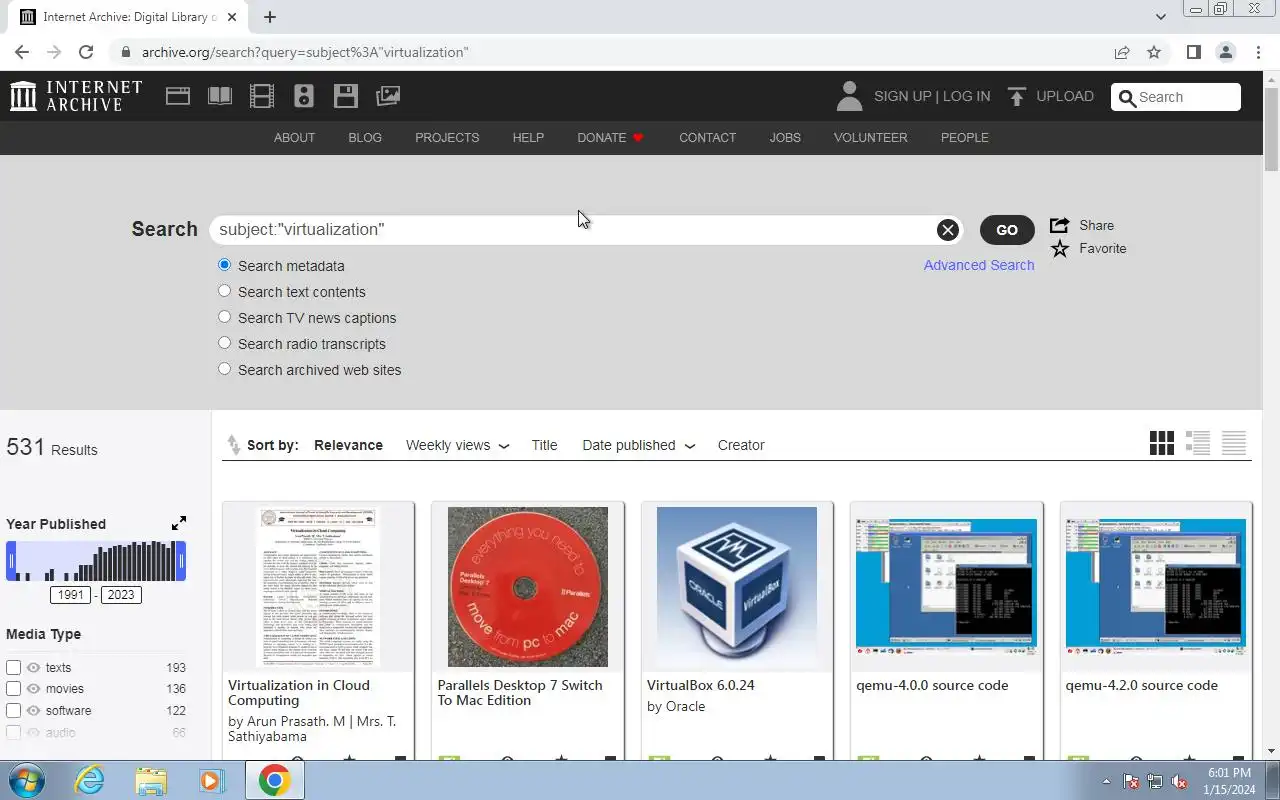Open the Chrome tab search dropdown
1280x800 pixels.
click(1161, 16)
